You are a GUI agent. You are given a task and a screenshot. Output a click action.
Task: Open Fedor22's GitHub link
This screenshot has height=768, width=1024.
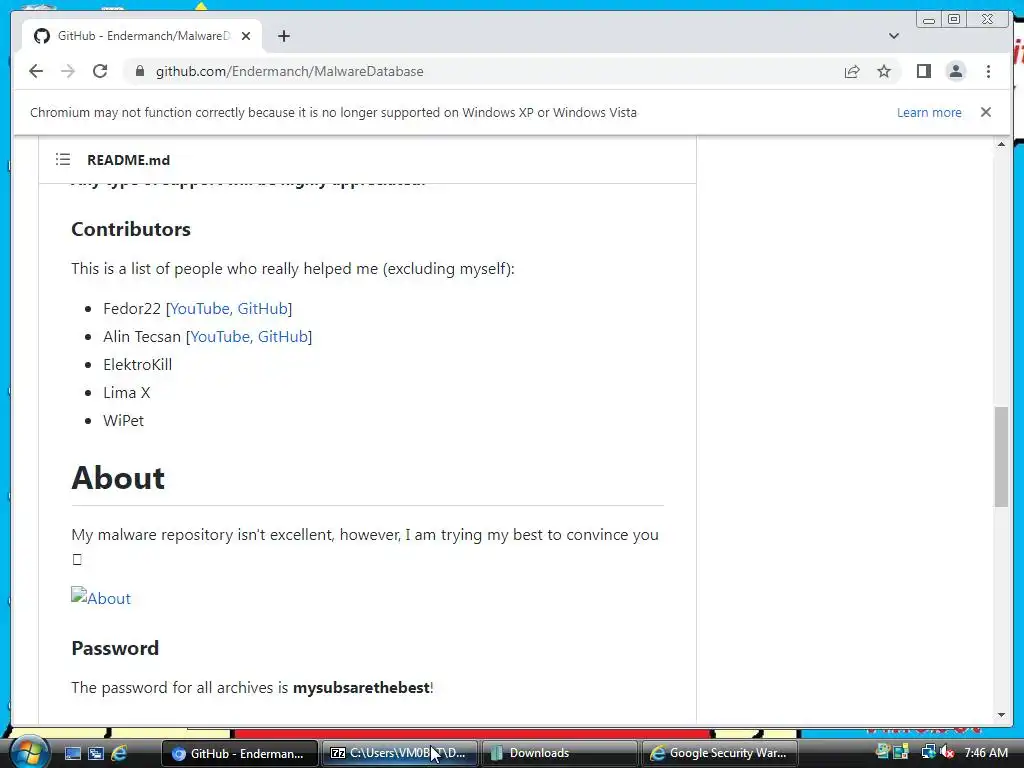[x=263, y=308]
